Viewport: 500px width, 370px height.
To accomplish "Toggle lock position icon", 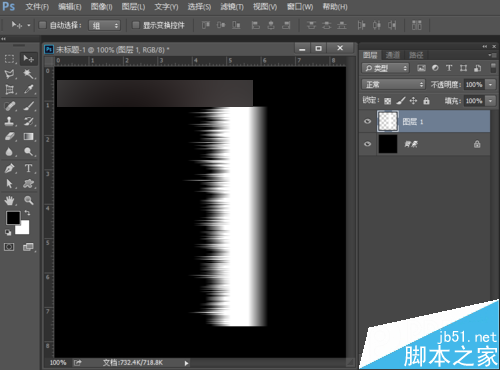I will [x=413, y=101].
